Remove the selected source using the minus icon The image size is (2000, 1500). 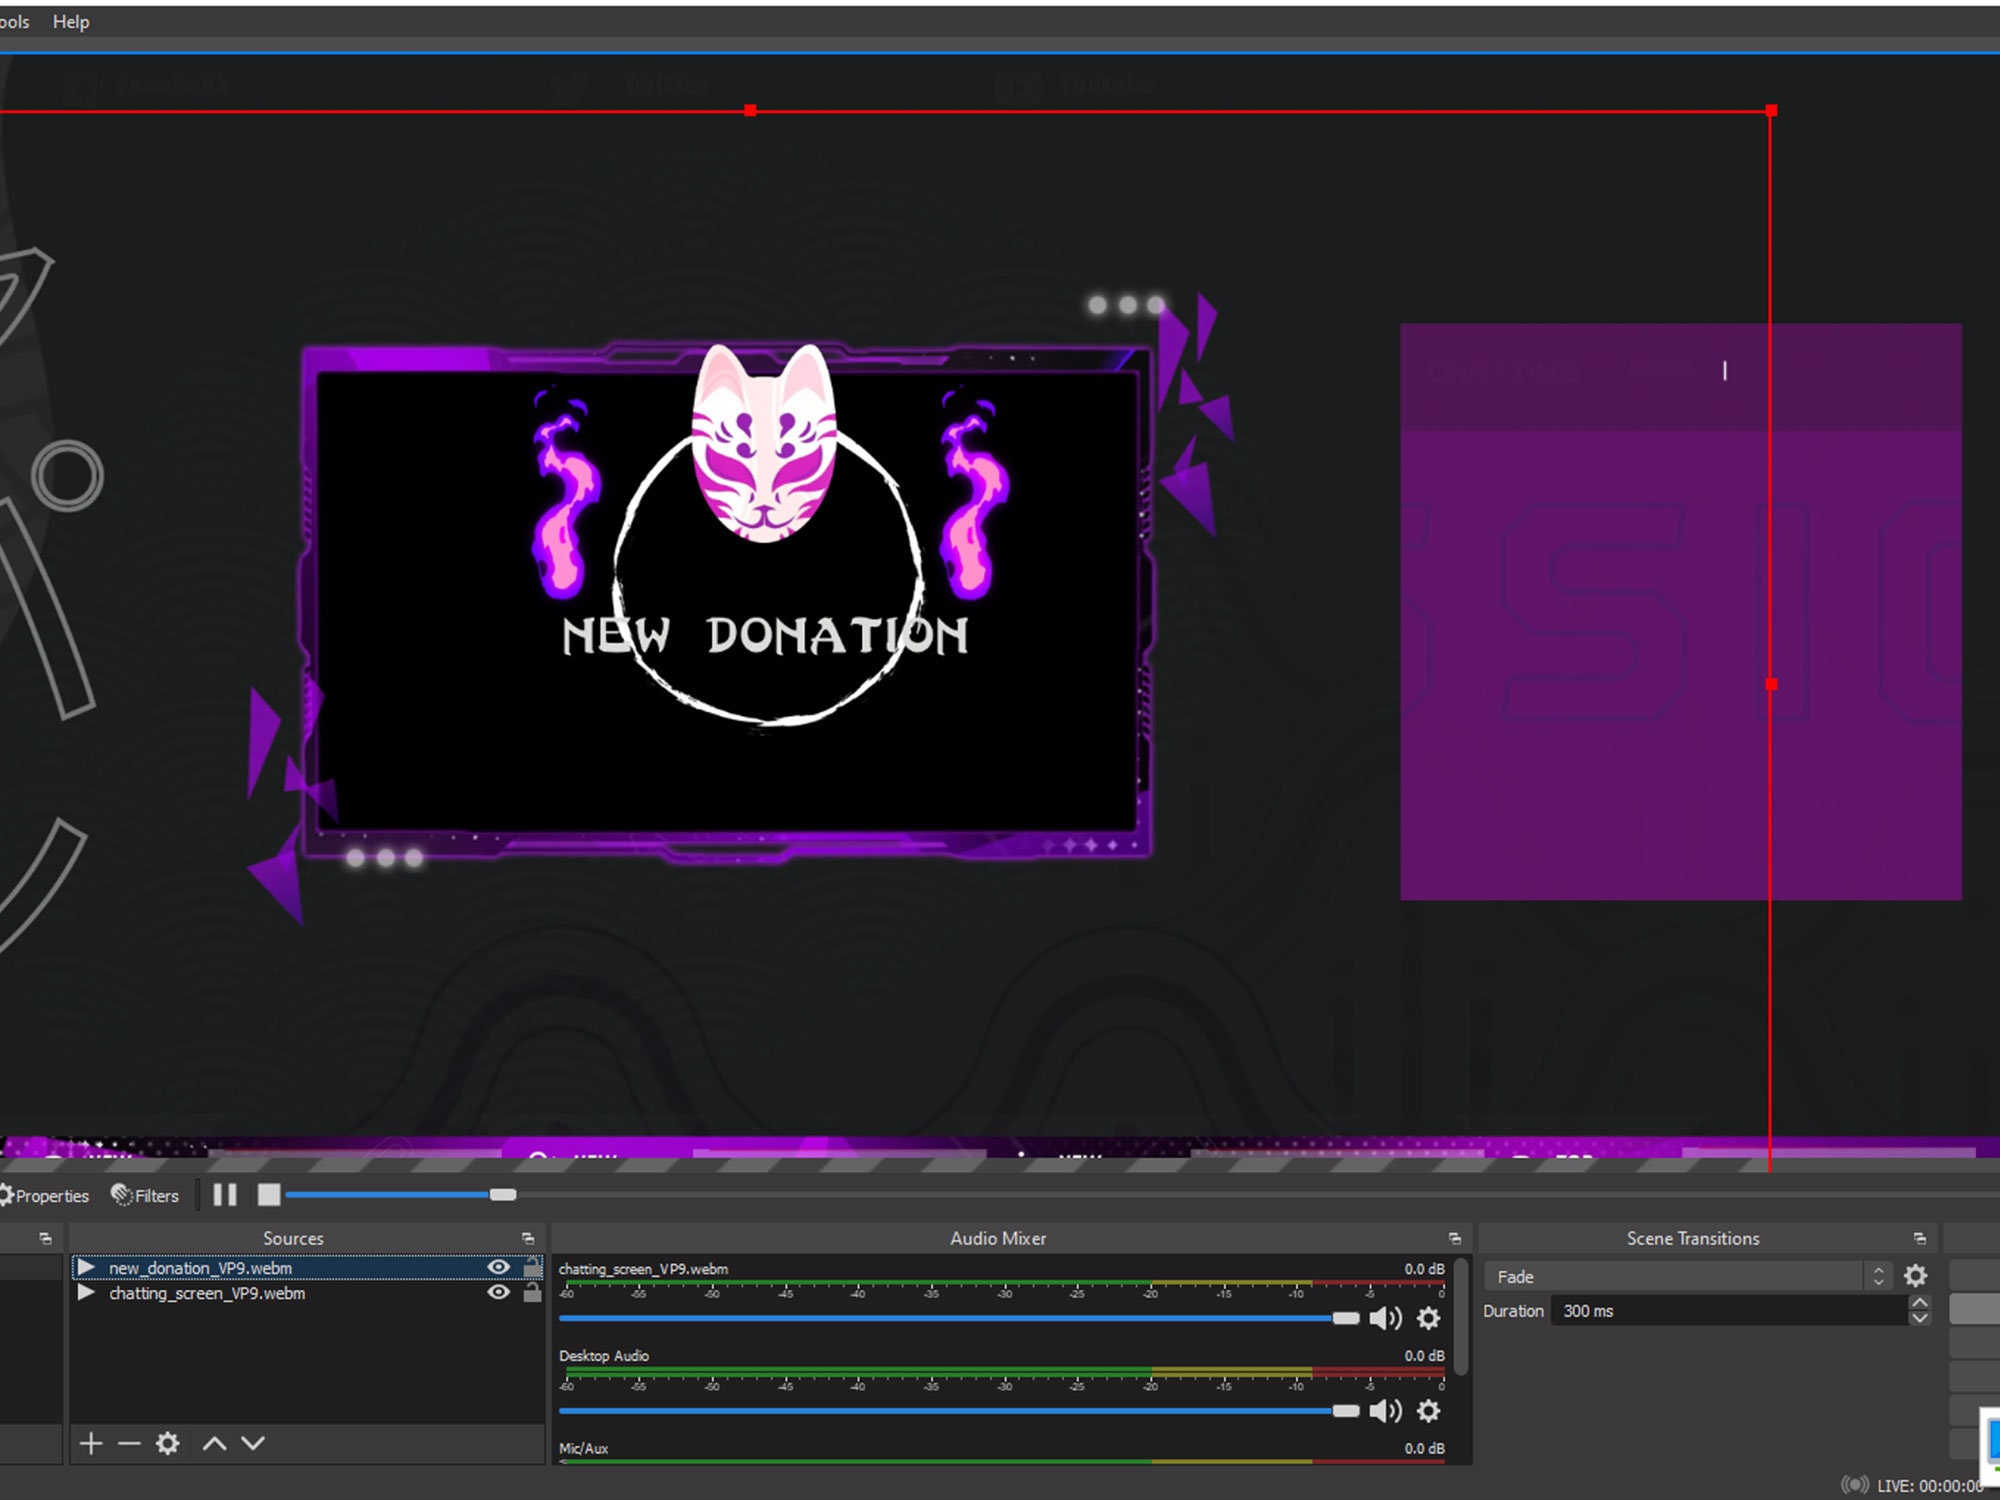[x=128, y=1443]
